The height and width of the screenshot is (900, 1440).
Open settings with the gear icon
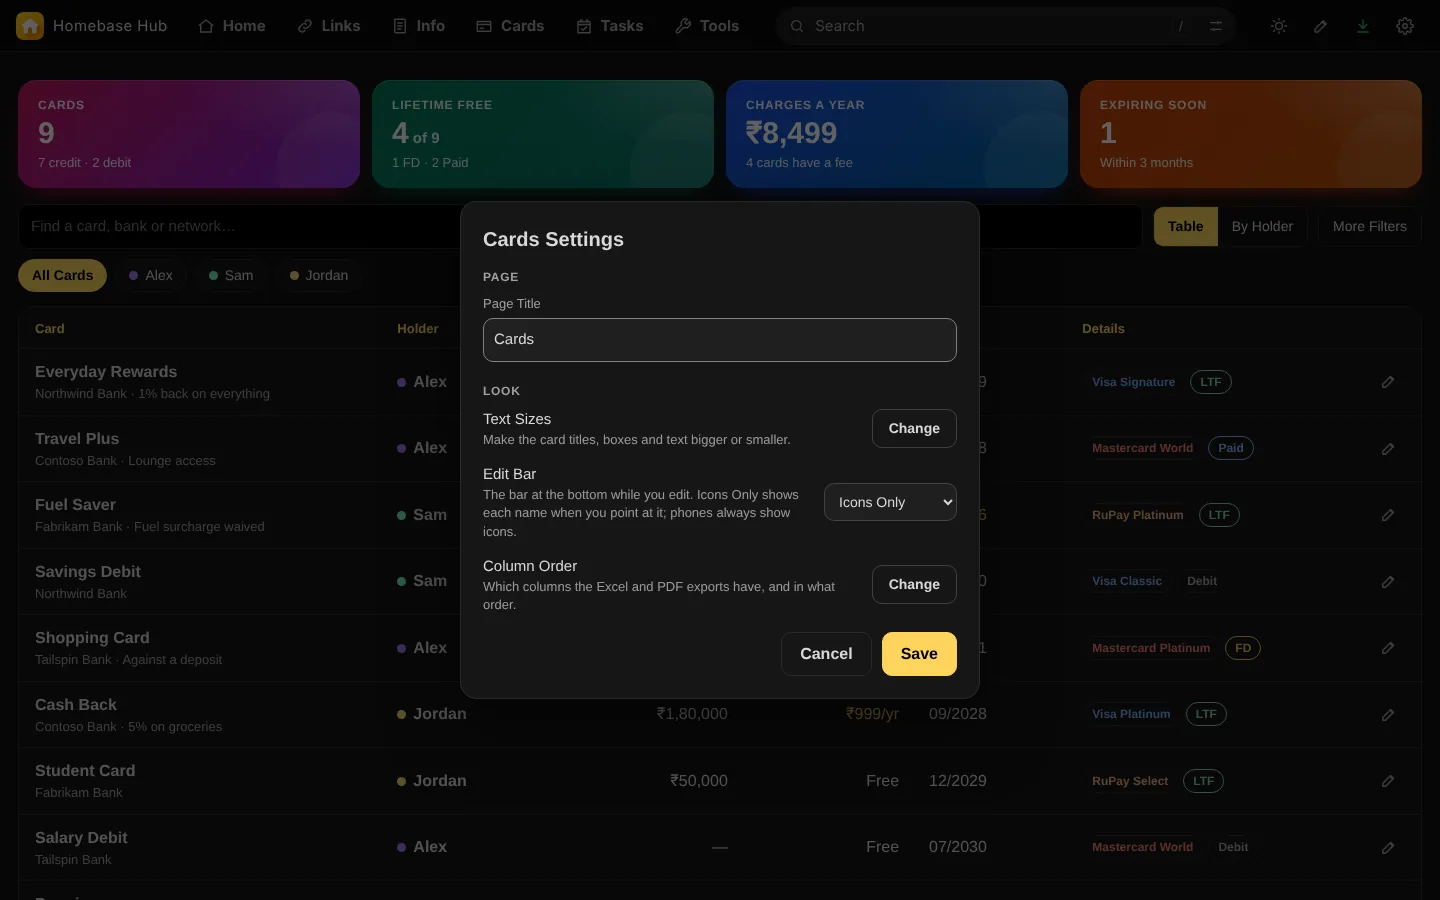[1405, 26]
